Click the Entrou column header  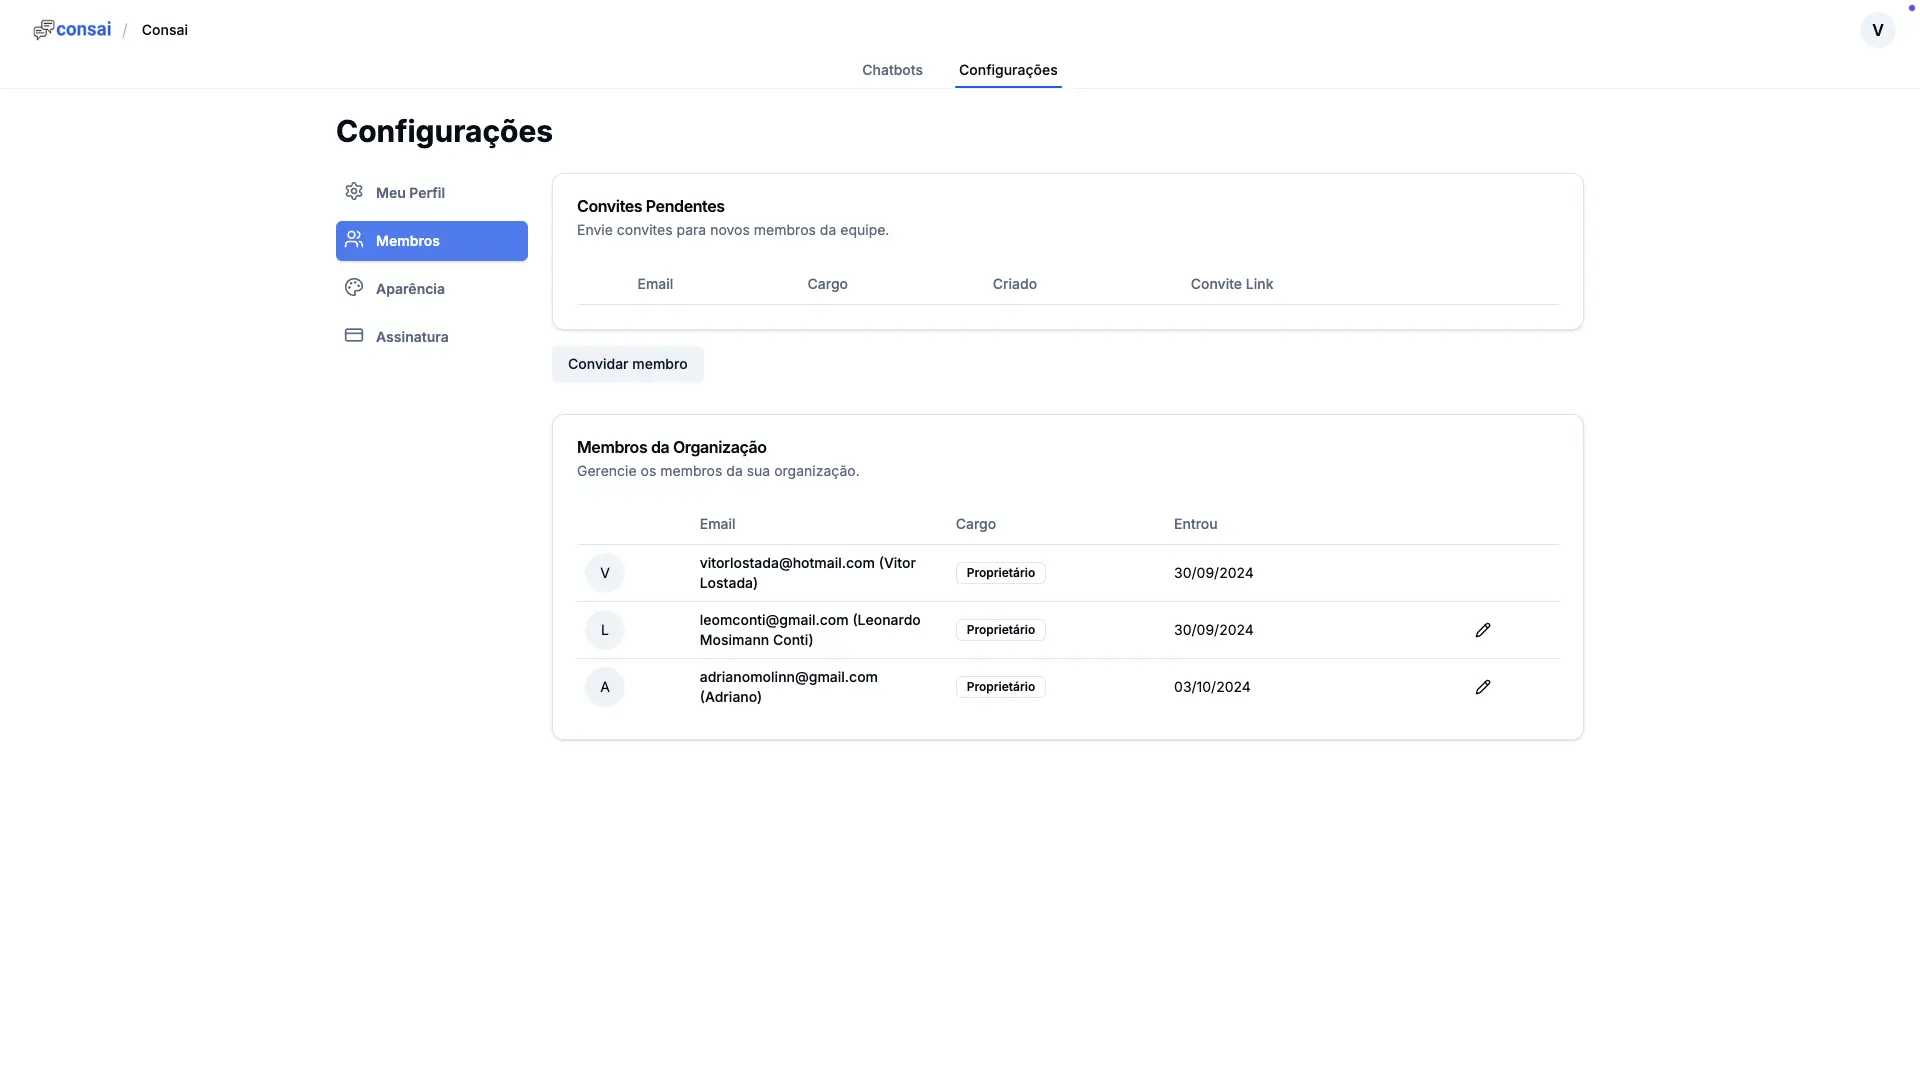tap(1195, 524)
